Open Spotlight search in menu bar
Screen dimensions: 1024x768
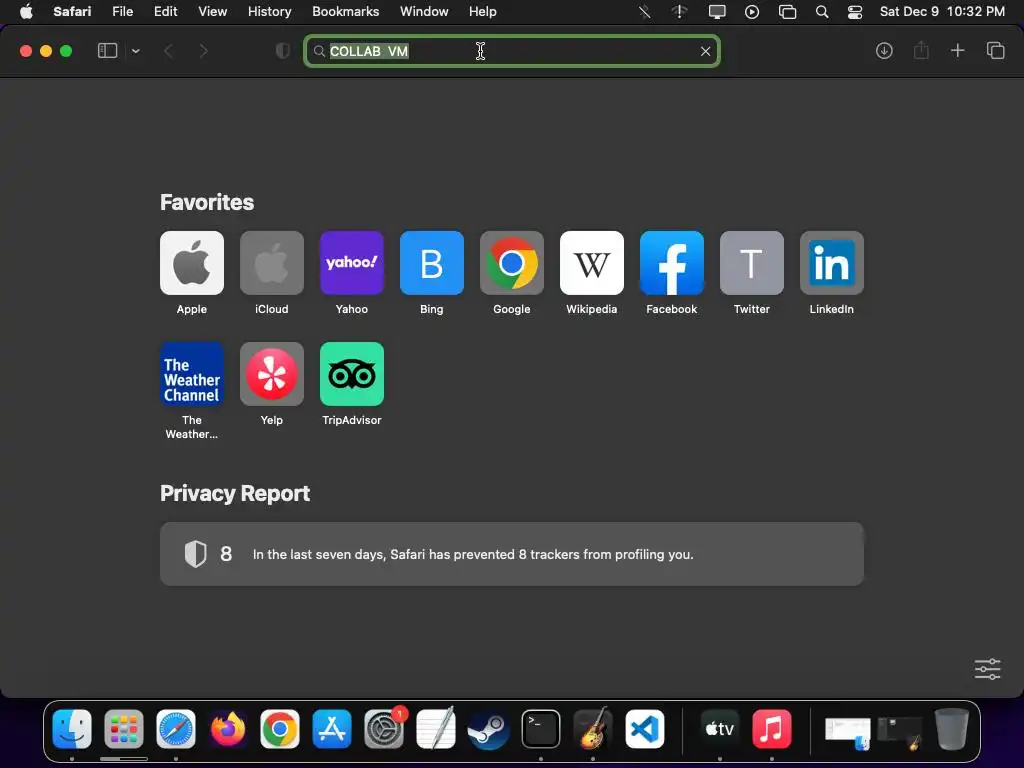click(x=822, y=12)
